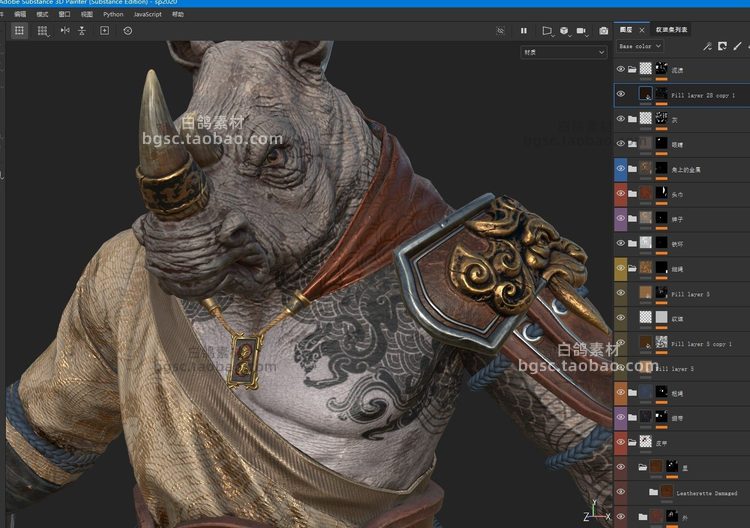
Task: Open the 3D cube display mode icon
Action: coord(565,31)
